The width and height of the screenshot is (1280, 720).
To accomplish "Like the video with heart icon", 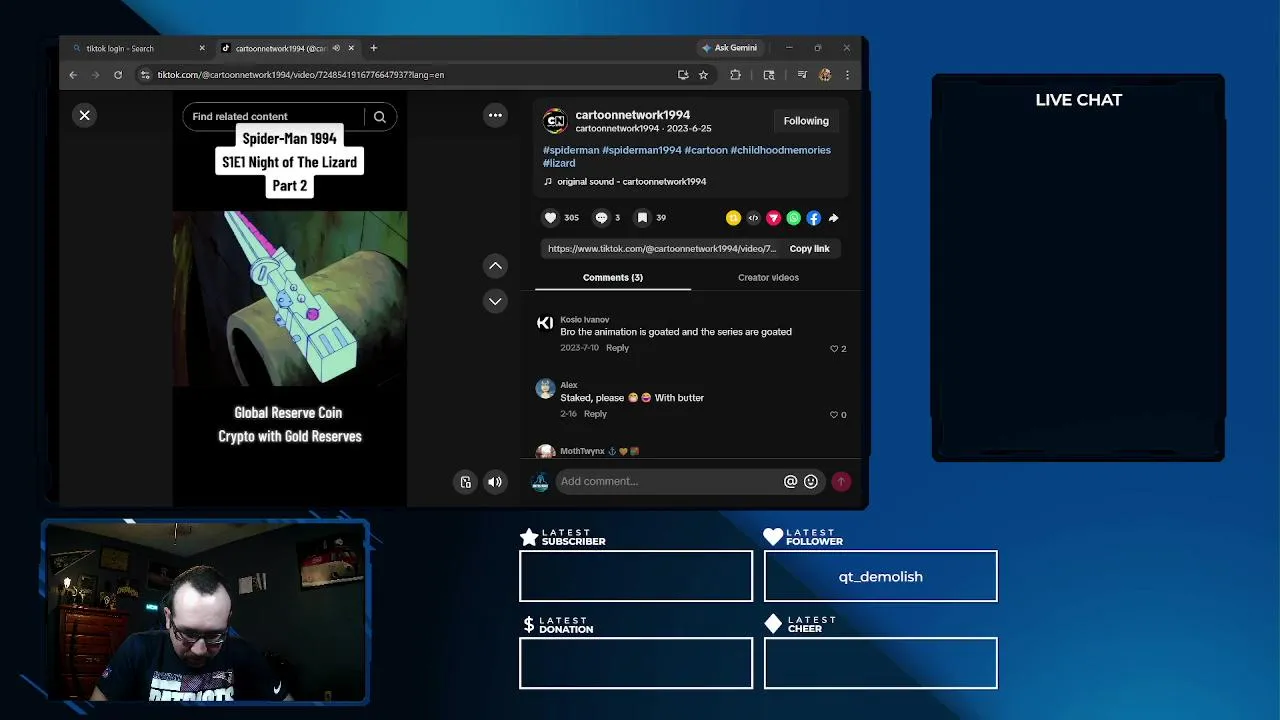I will 550,218.
